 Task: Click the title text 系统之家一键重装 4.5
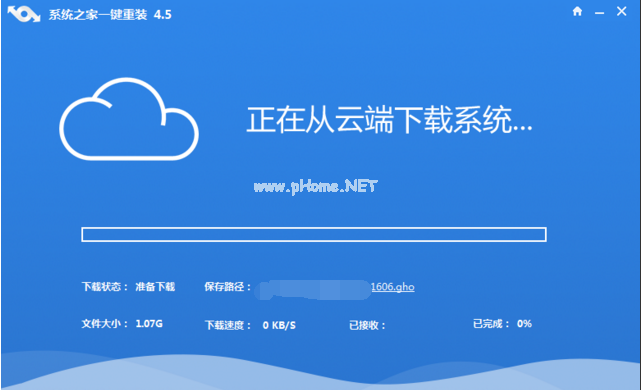tap(110, 15)
